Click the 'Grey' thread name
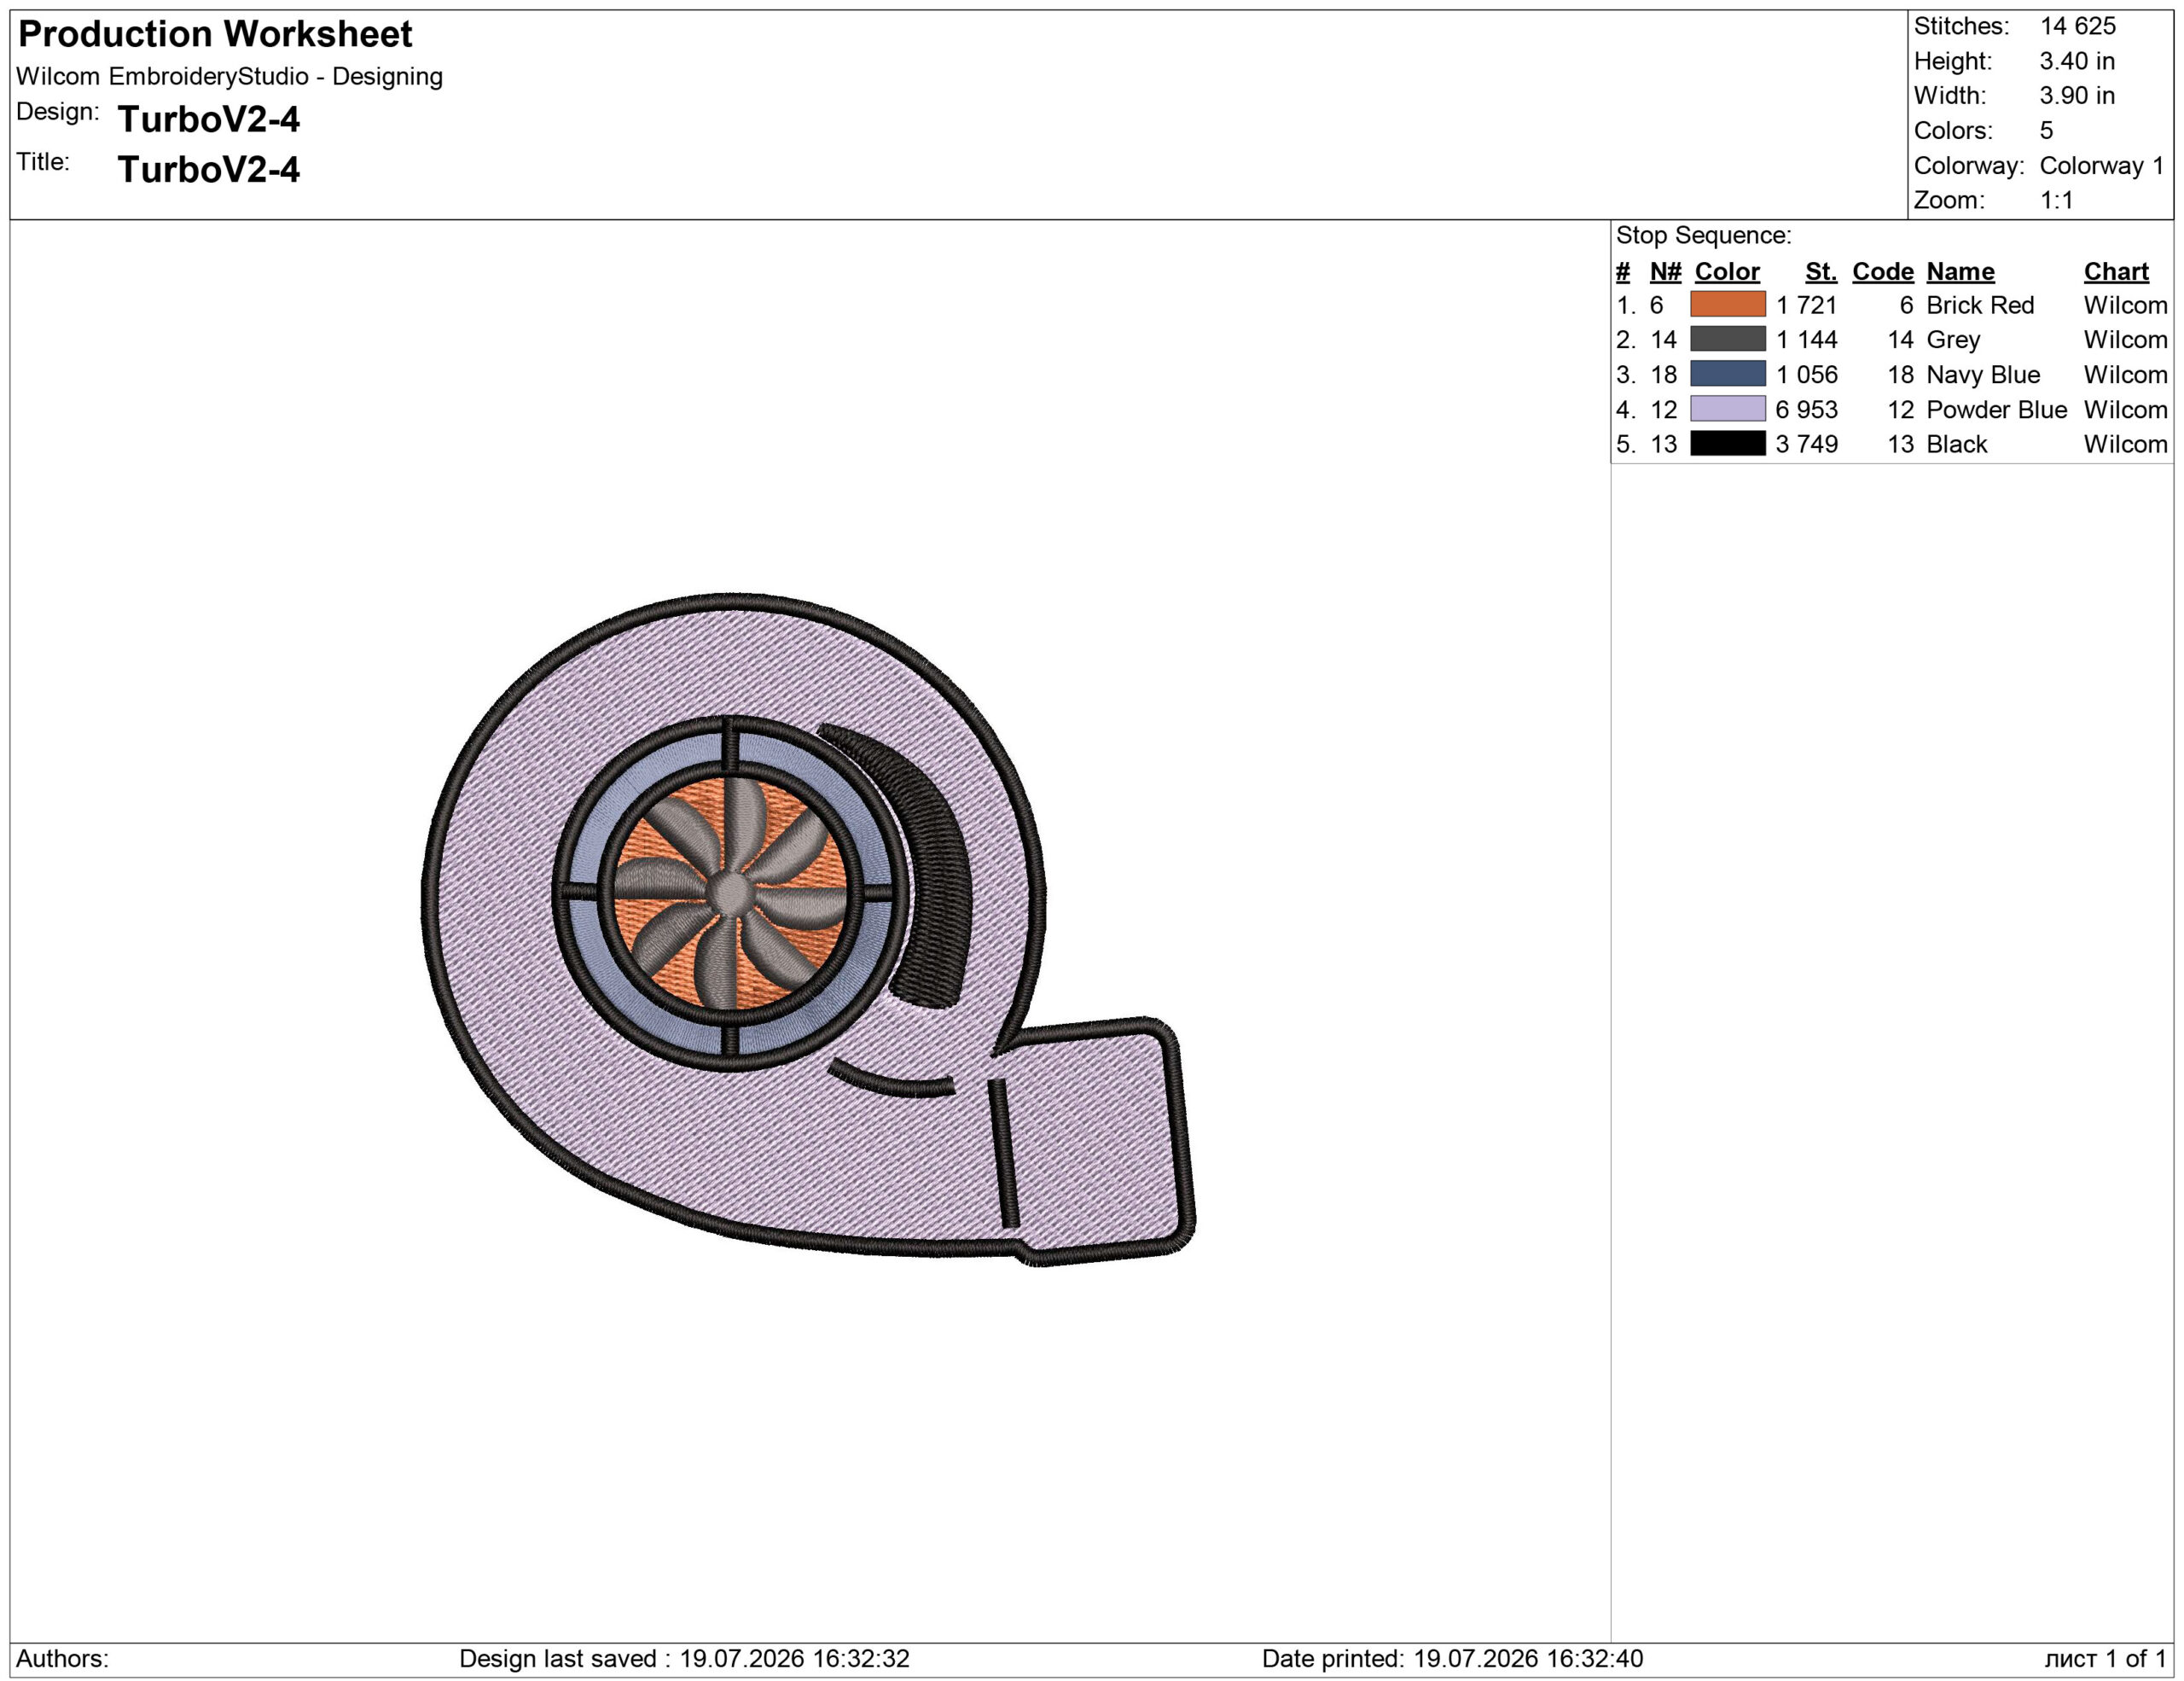This screenshot has height=1681, width=2184. (x=1953, y=340)
